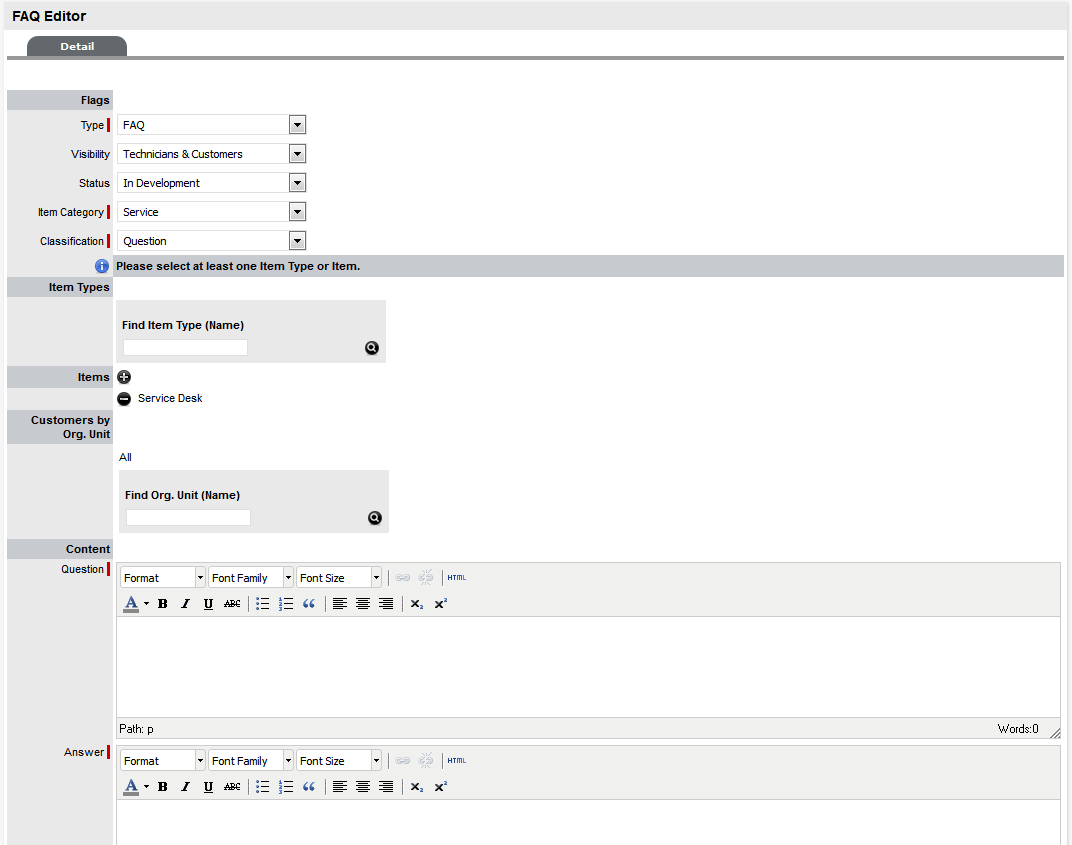Image resolution: width=1072 pixels, height=845 pixels.
Task: Click unlink icon in Question editor
Action: (426, 578)
